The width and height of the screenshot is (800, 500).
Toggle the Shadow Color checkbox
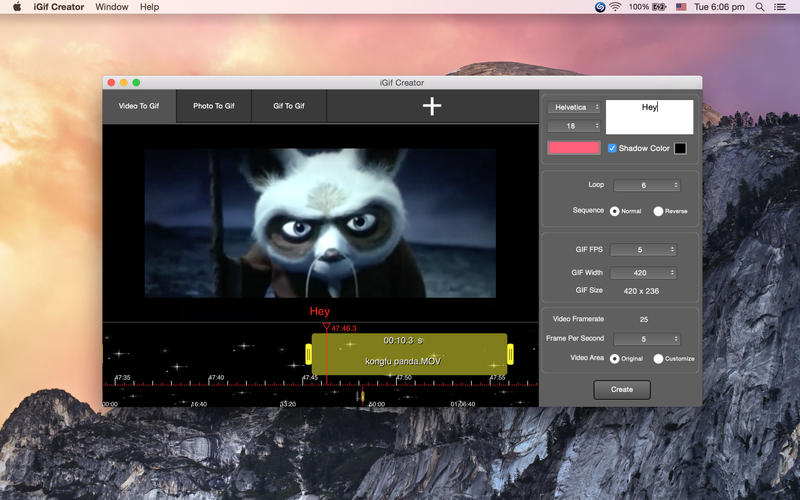pyautogui.click(x=612, y=148)
